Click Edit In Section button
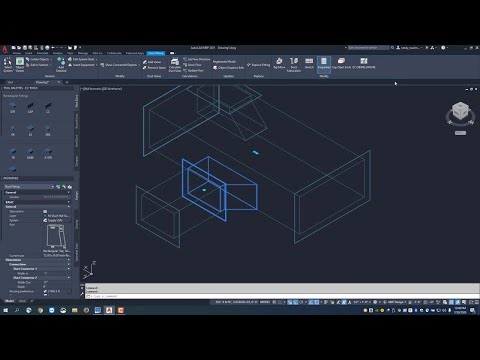This screenshot has width=480, height=360. pos(37,65)
